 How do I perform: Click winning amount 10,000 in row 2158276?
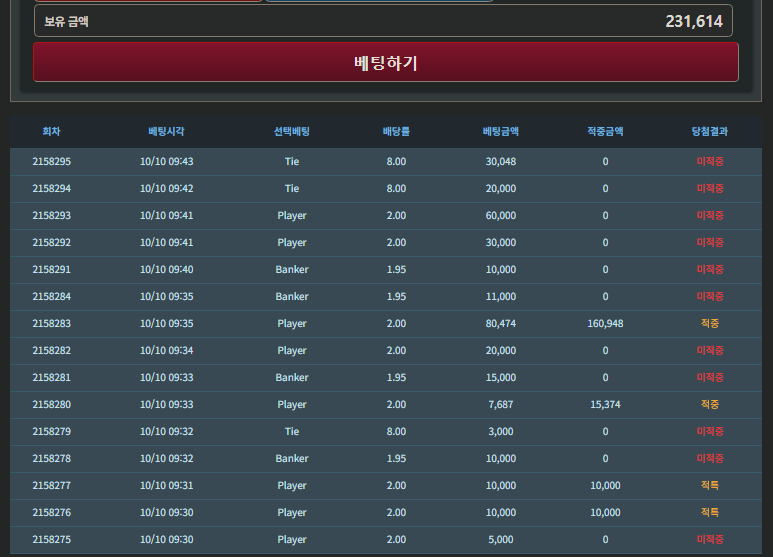pyautogui.click(x=605, y=513)
